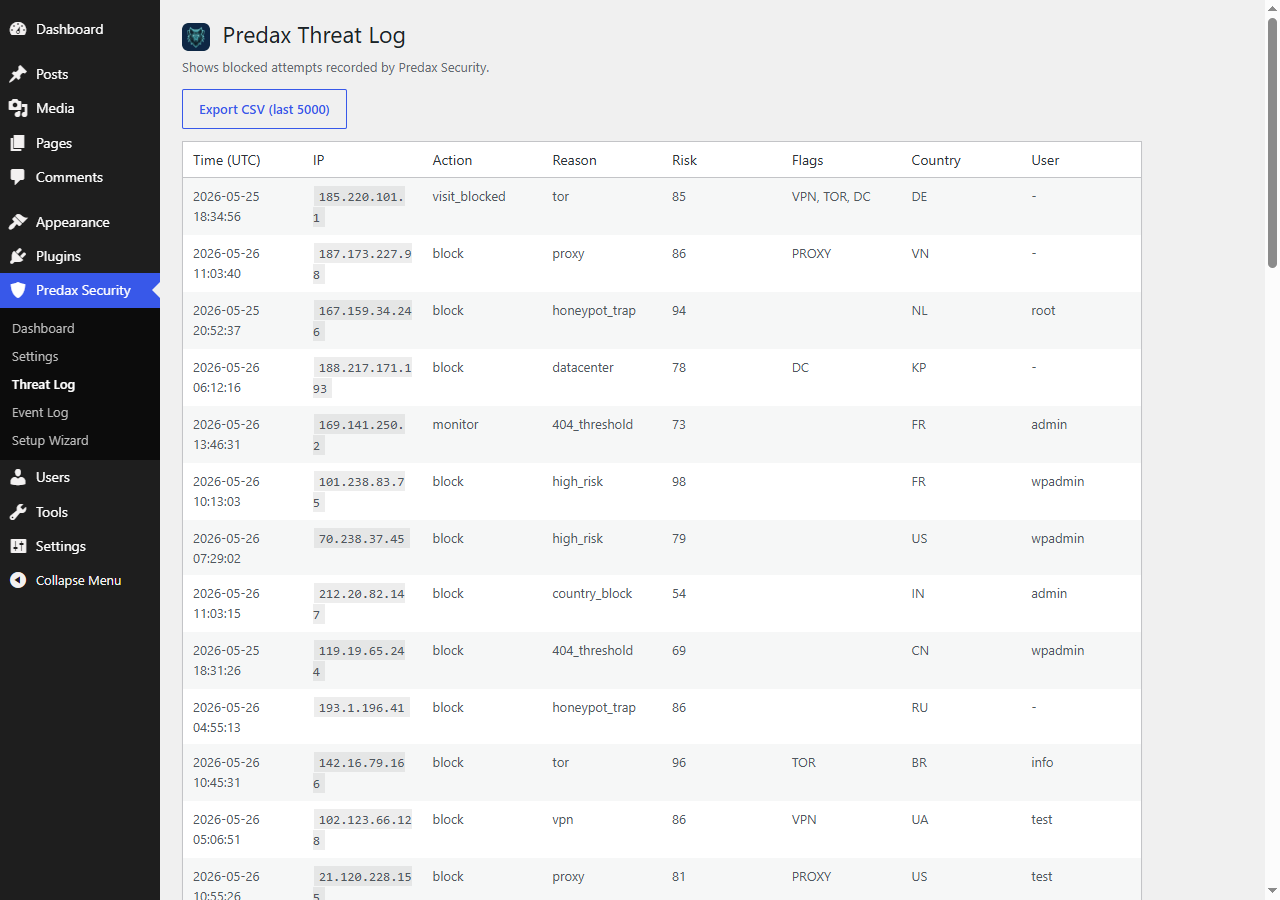Click the Predax wolf logo beside title
The height and width of the screenshot is (900, 1280).
tap(196, 37)
